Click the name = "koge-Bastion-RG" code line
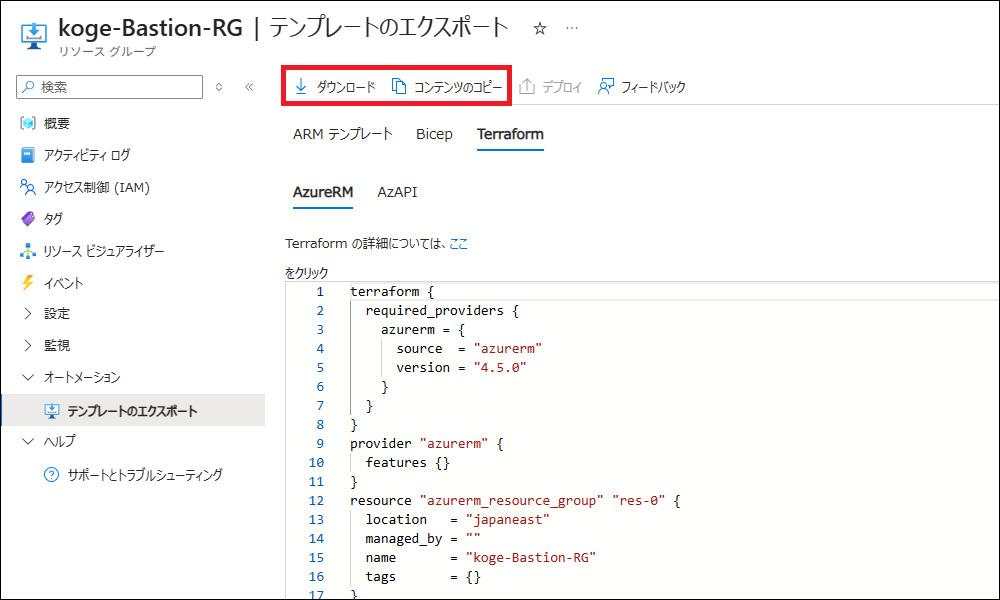The height and width of the screenshot is (600, 1000). [480, 557]
